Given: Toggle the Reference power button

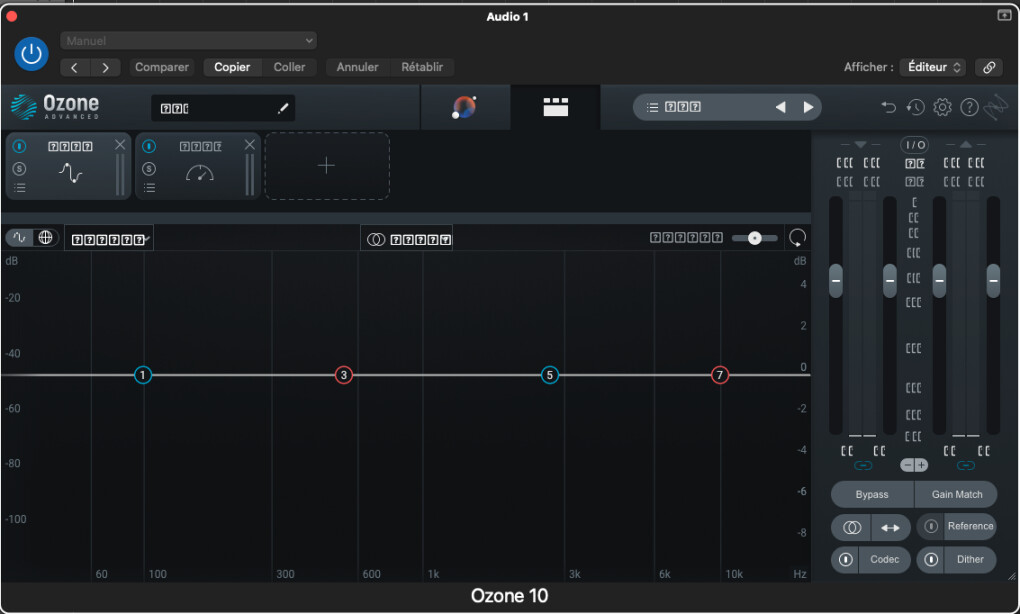Looking at the screenshot, I should [931, 526].
